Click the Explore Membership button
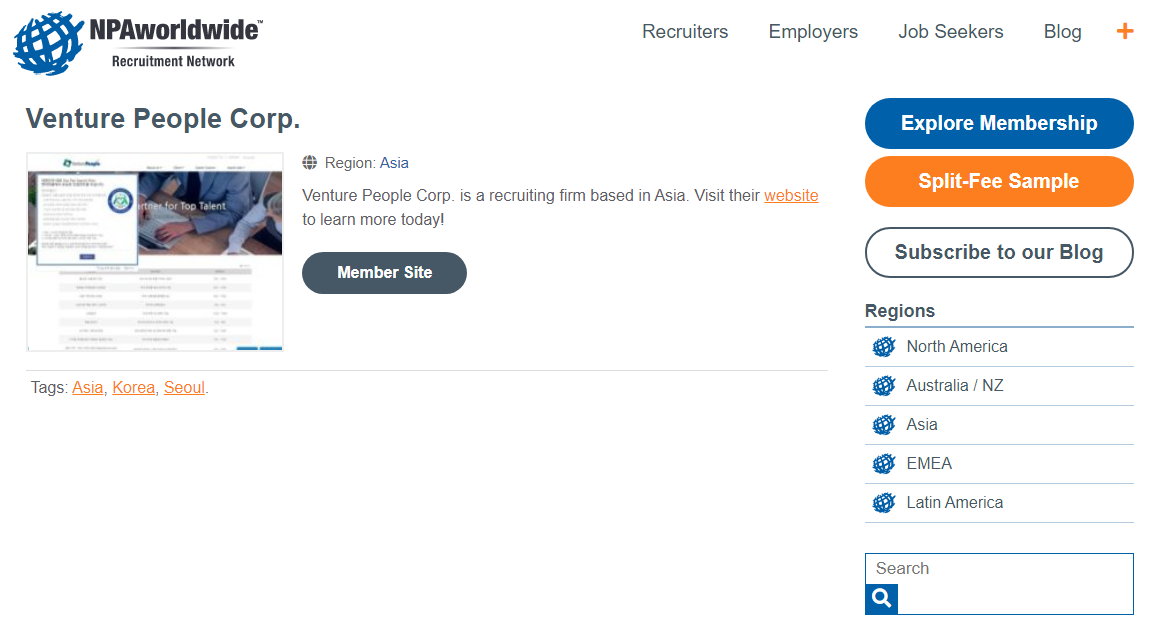The width and height of the screenshot is (1161, 625). click(x=999, y=123)
